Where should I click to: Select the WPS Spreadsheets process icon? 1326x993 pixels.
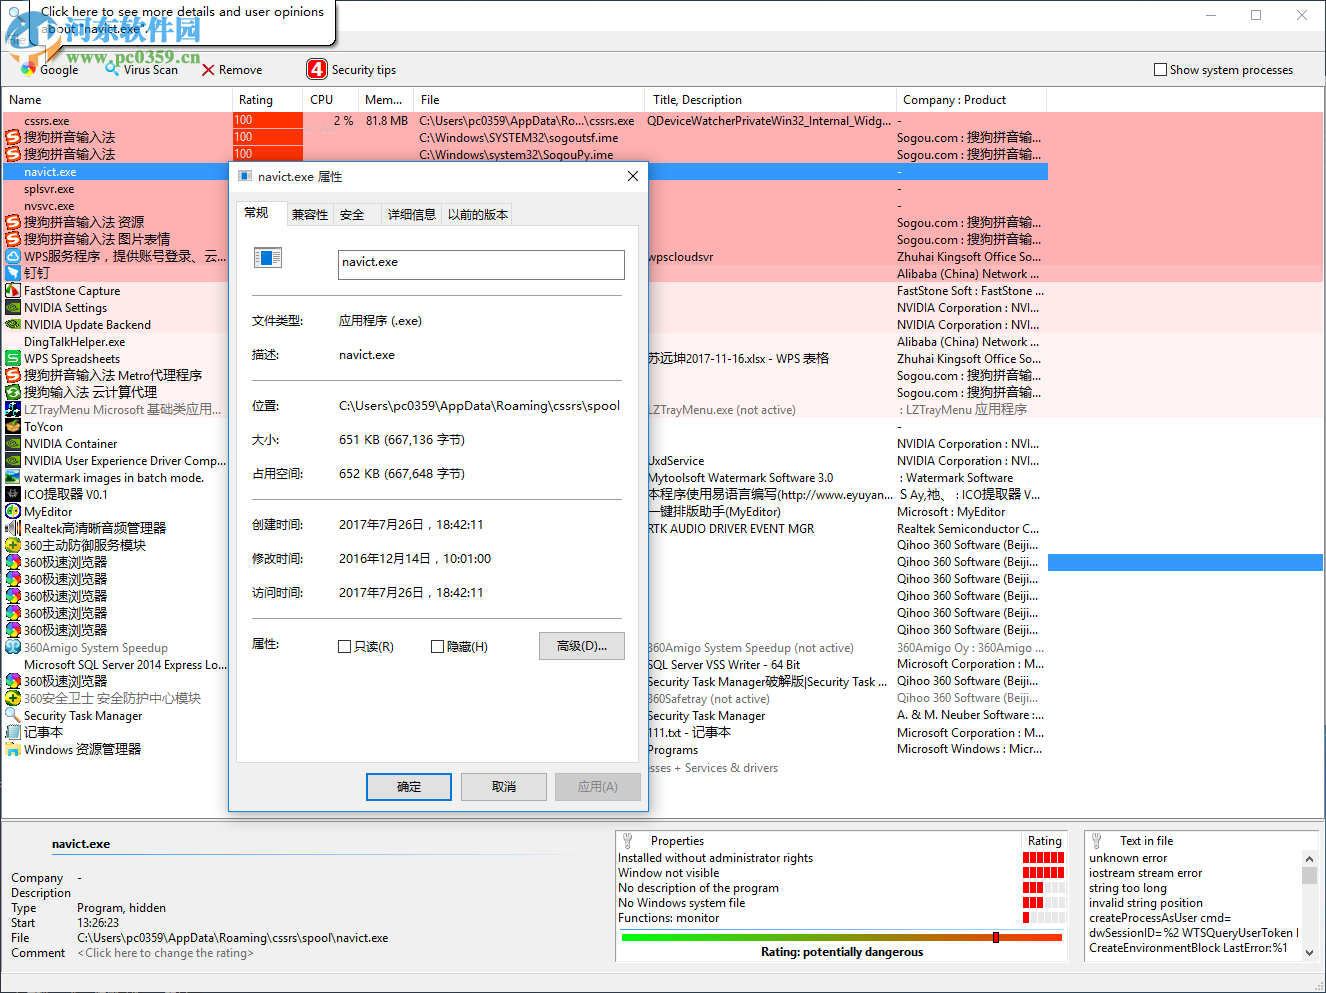click(14, 358)
